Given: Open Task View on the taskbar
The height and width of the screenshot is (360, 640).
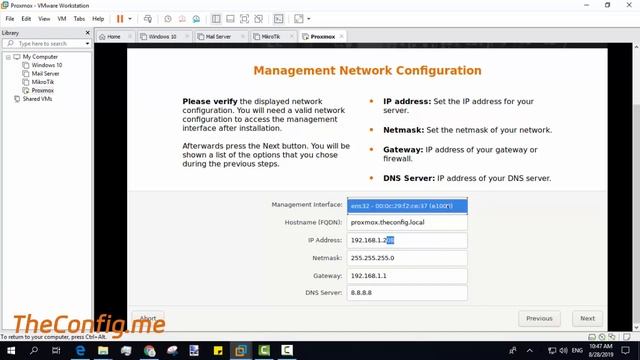Looking at the screenshot, I should pyautogui.click(x=56, y=351).
